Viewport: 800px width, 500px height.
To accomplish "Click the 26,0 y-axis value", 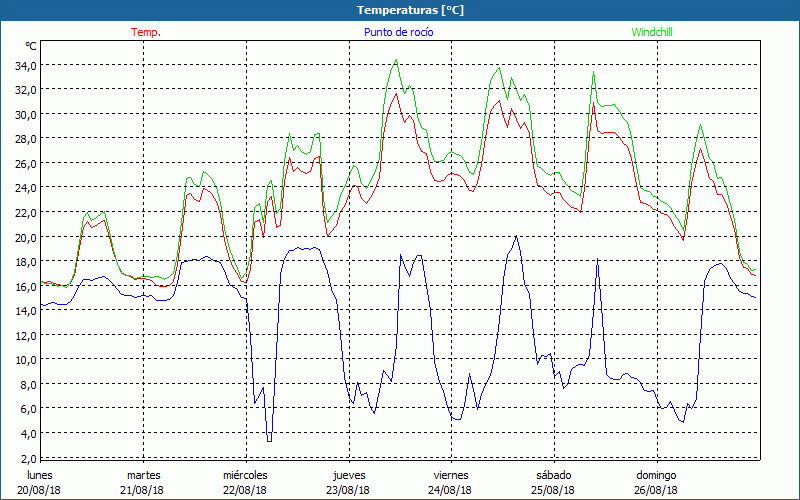I will [25, 164].
